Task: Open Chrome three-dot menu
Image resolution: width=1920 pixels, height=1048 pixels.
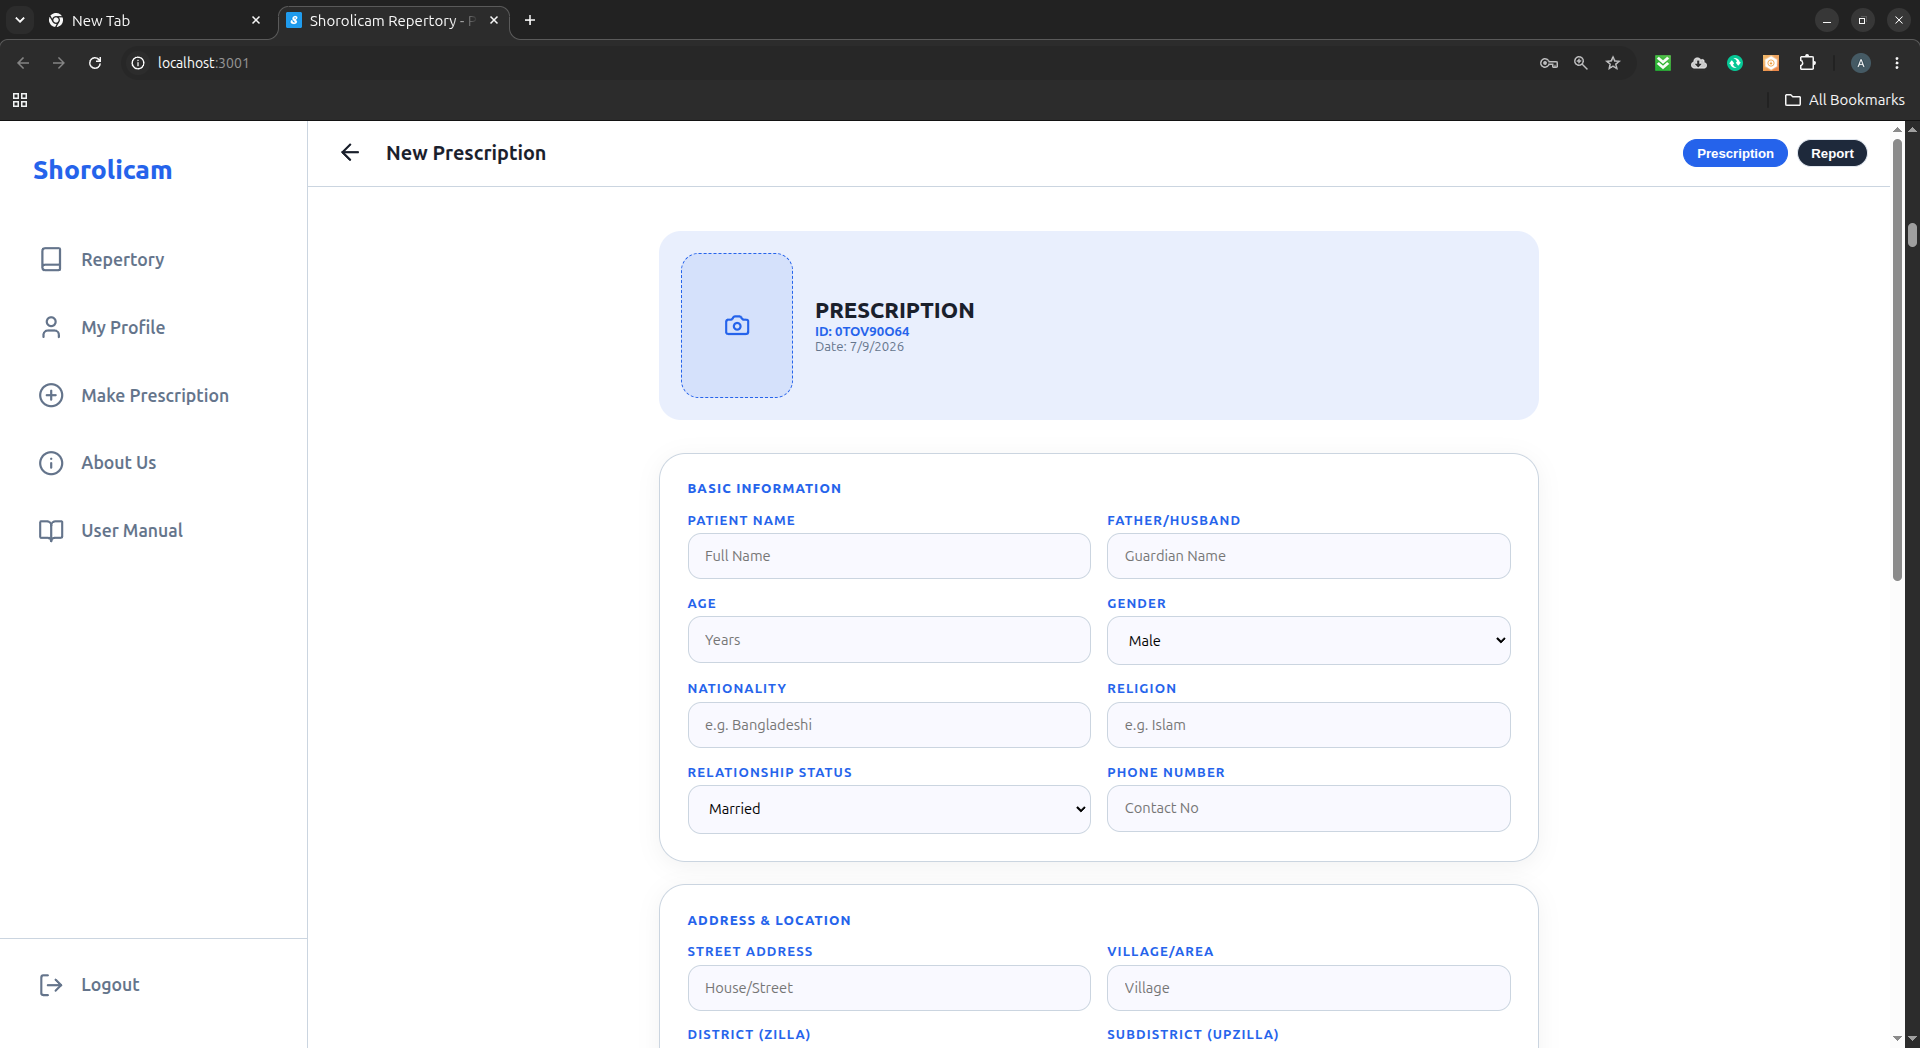Action: click(1897, 63)
